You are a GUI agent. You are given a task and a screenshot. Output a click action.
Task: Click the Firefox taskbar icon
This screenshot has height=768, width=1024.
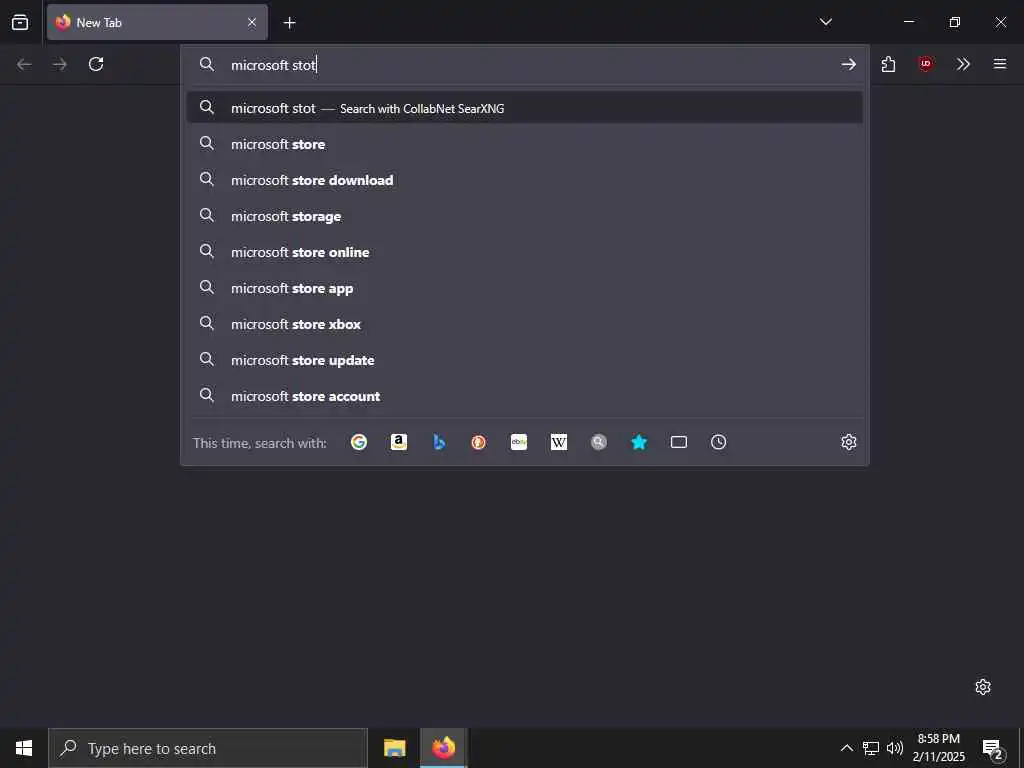443,748
